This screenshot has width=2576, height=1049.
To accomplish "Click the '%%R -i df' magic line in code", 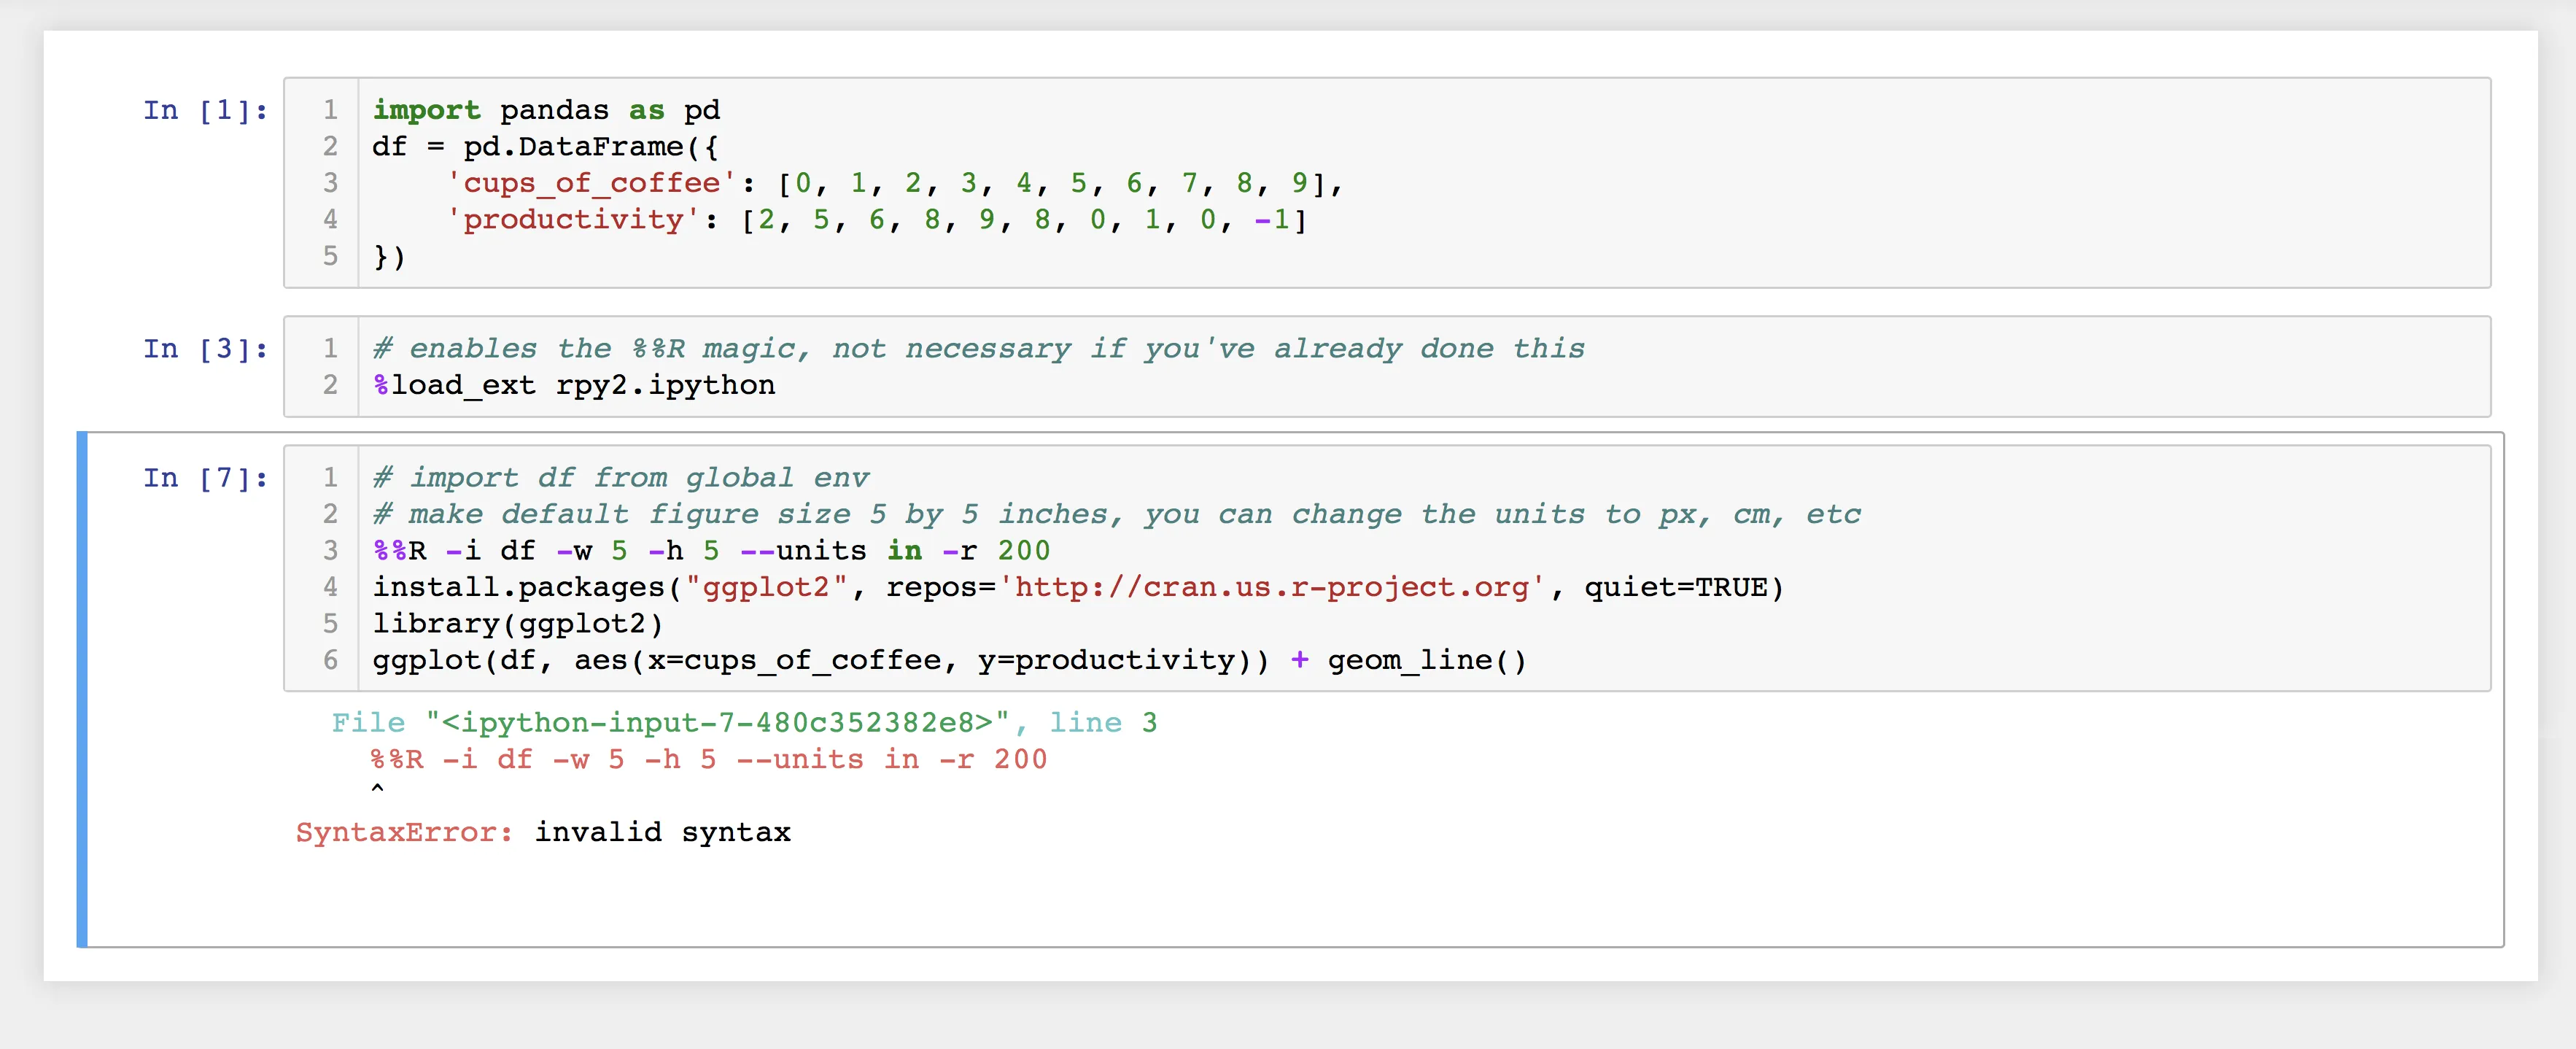I will pyautogui.click(x=455, y=551).
